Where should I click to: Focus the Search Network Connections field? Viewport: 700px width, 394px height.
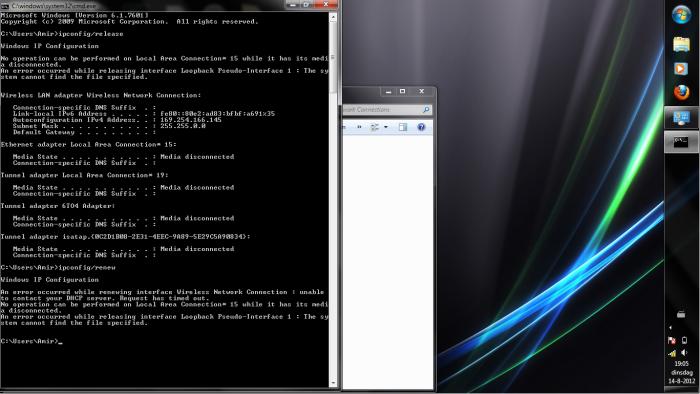(x=387, y=109)
